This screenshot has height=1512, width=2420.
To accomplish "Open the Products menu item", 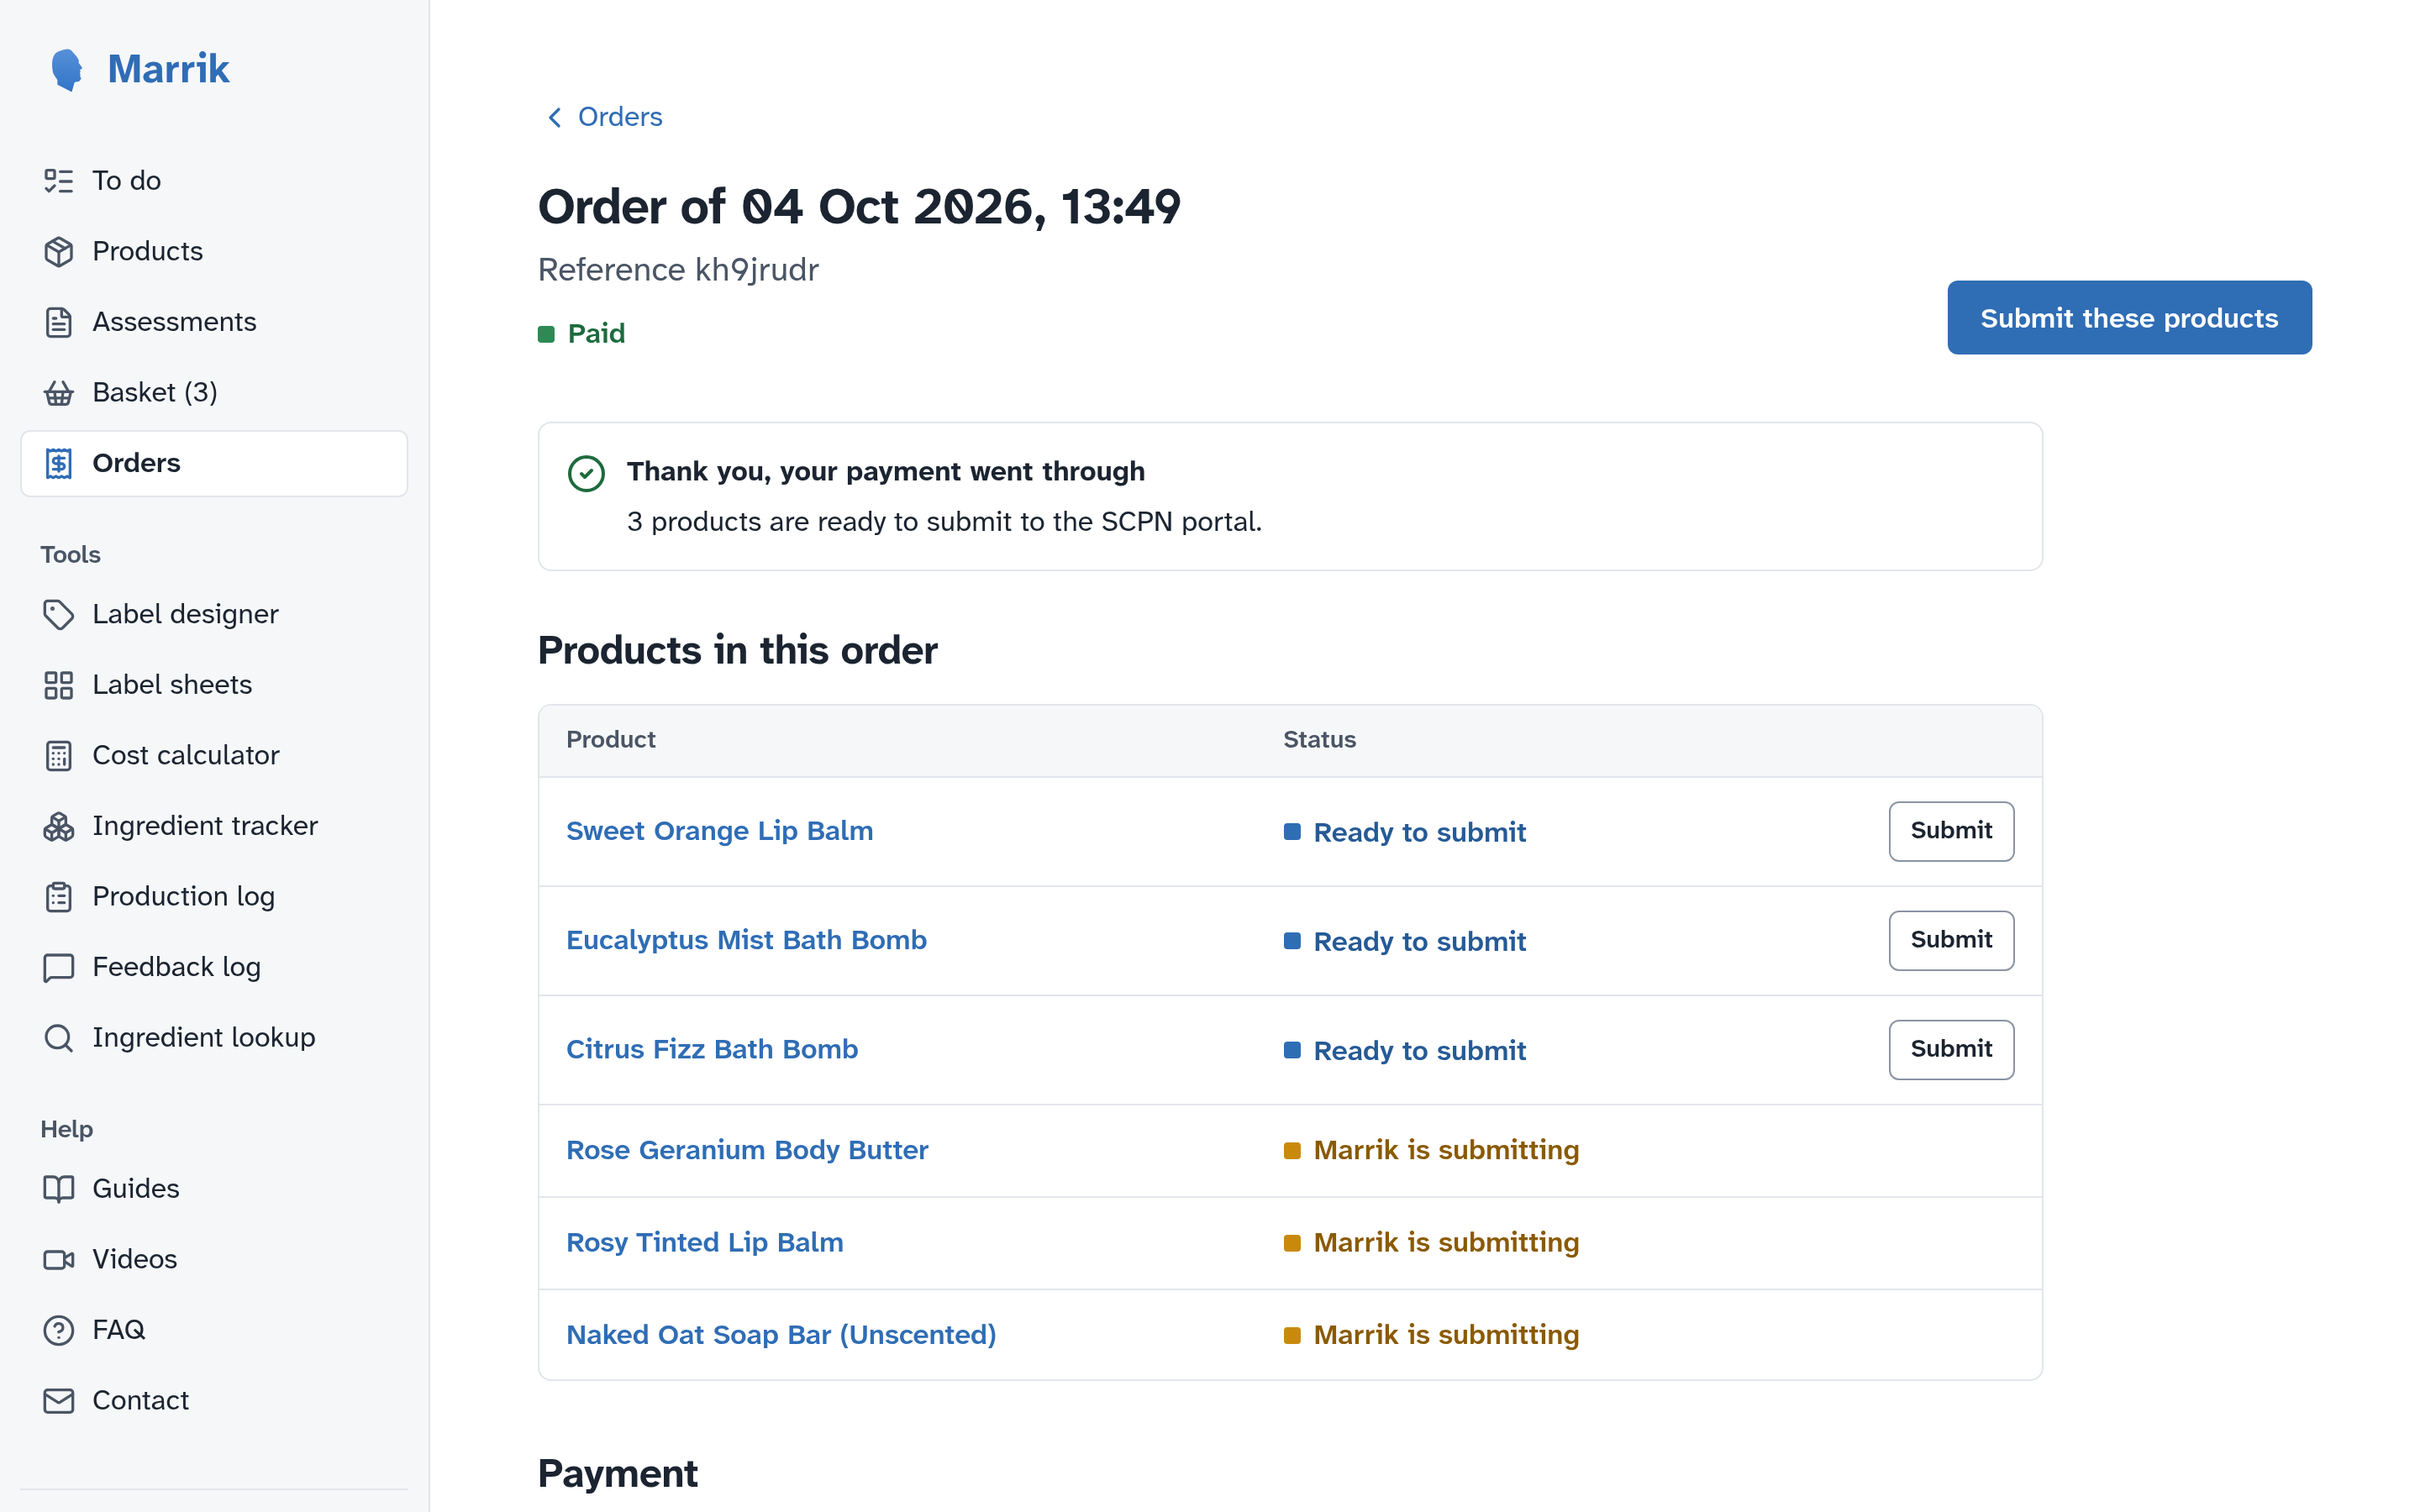I will (214, 252).
